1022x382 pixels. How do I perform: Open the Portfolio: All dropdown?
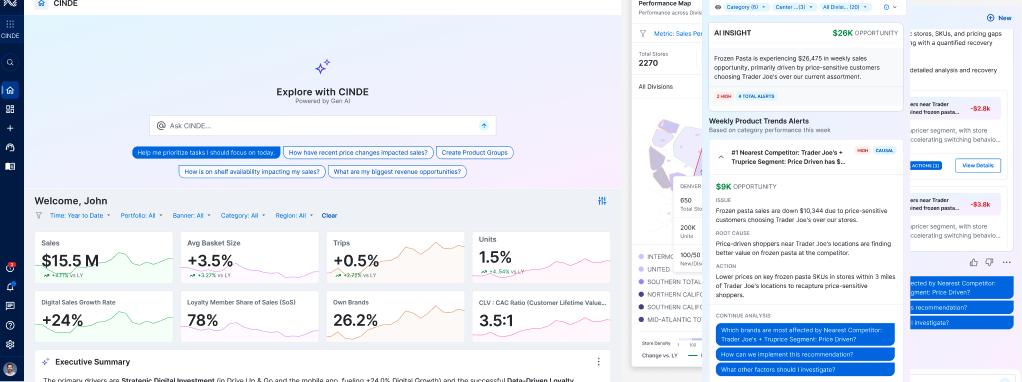click(x=141, y=215)
